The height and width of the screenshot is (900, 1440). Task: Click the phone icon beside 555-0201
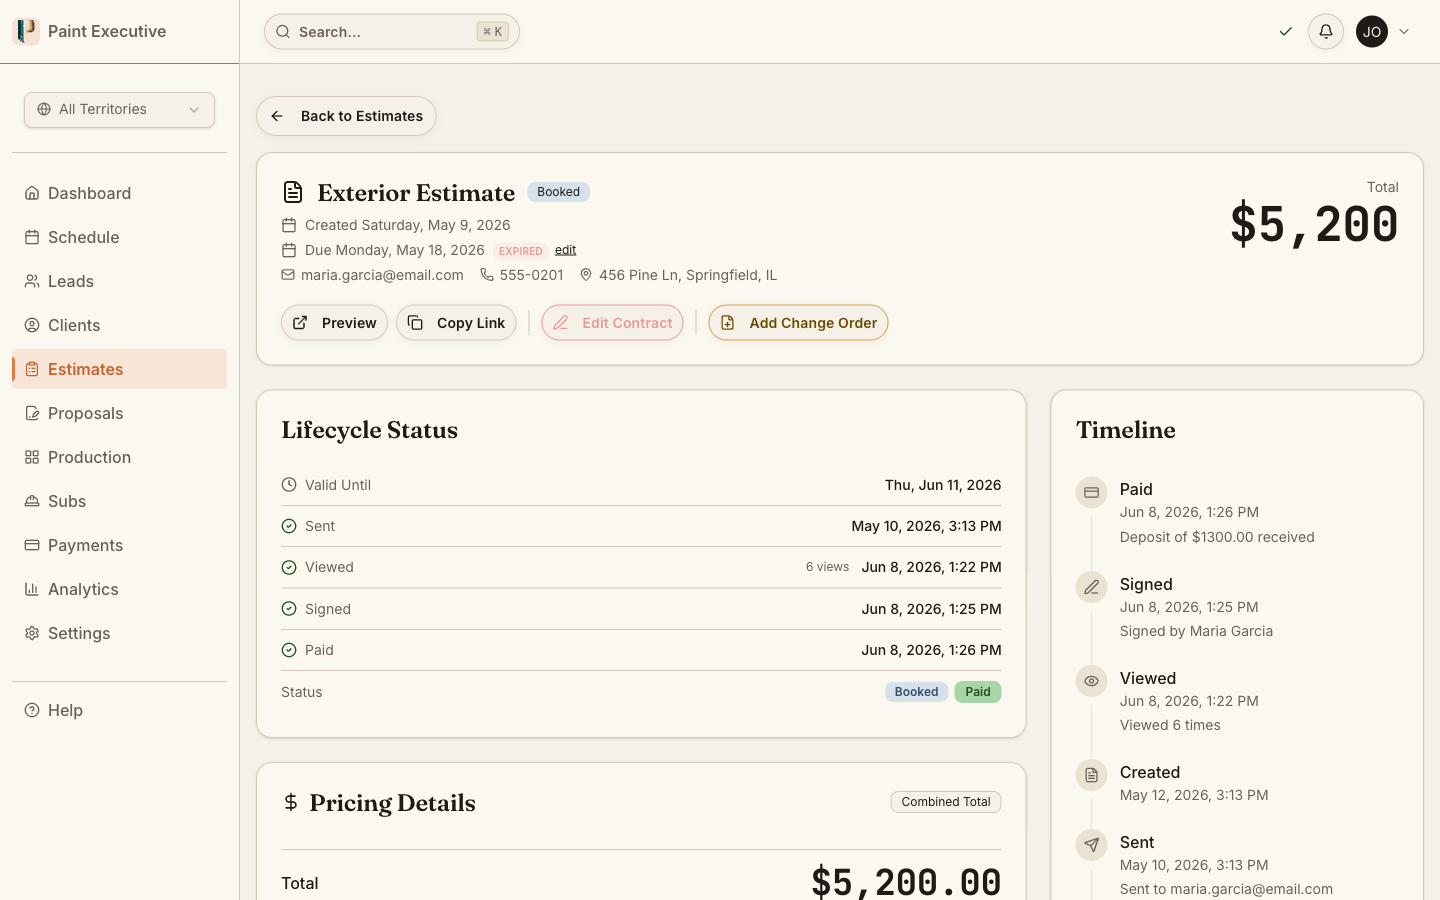click(x=487, y=274)
